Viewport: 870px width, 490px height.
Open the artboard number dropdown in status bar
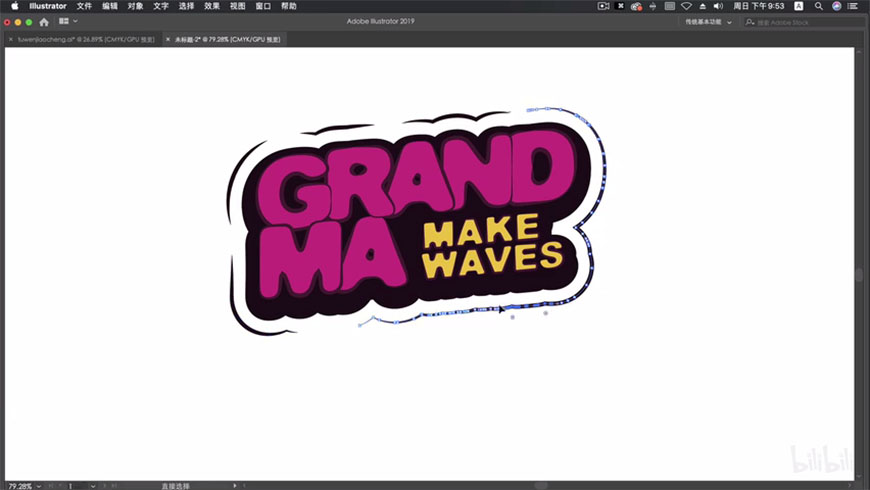(92, 485)
